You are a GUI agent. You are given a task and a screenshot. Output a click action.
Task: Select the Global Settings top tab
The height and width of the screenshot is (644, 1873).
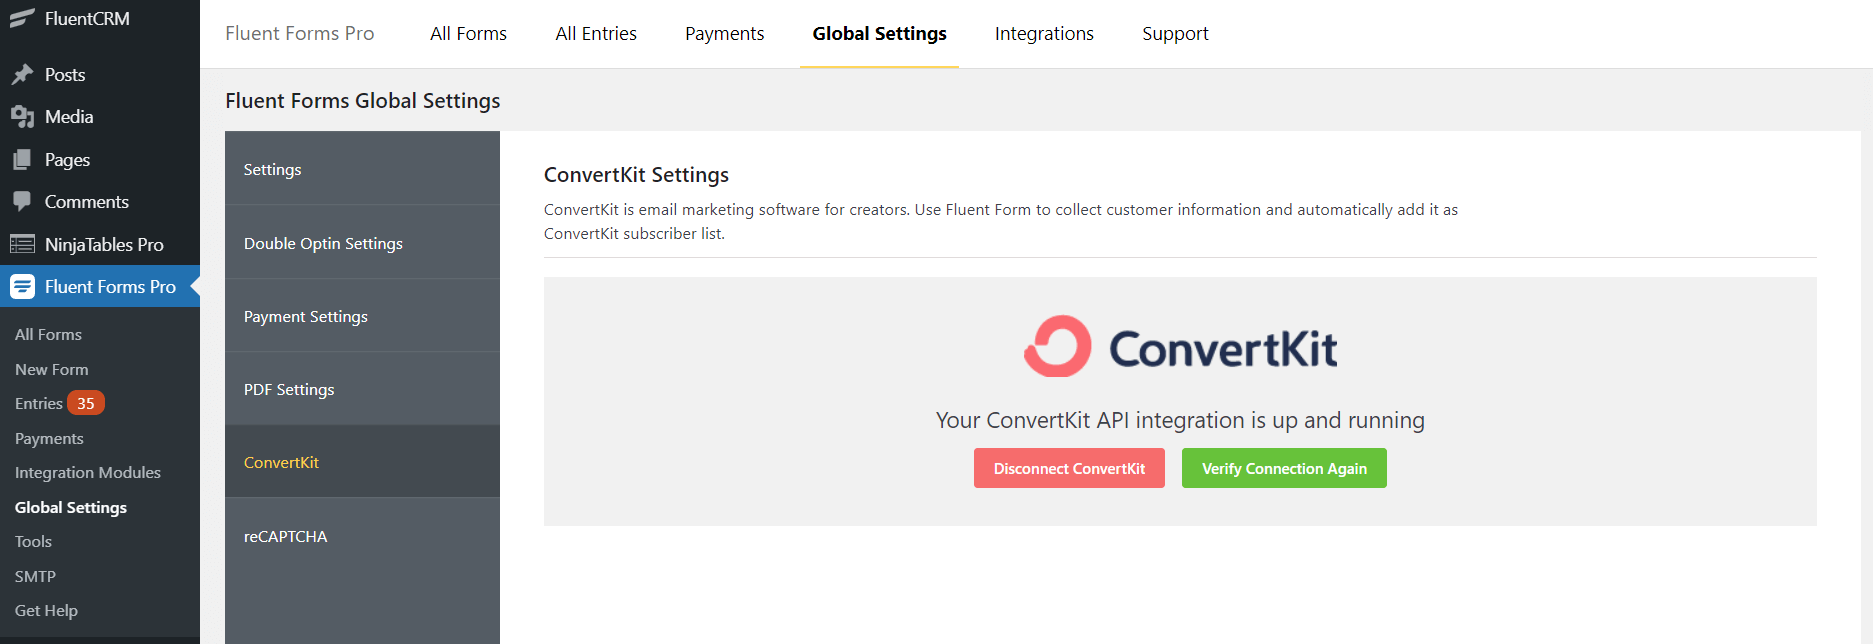[x=880, y=33]
